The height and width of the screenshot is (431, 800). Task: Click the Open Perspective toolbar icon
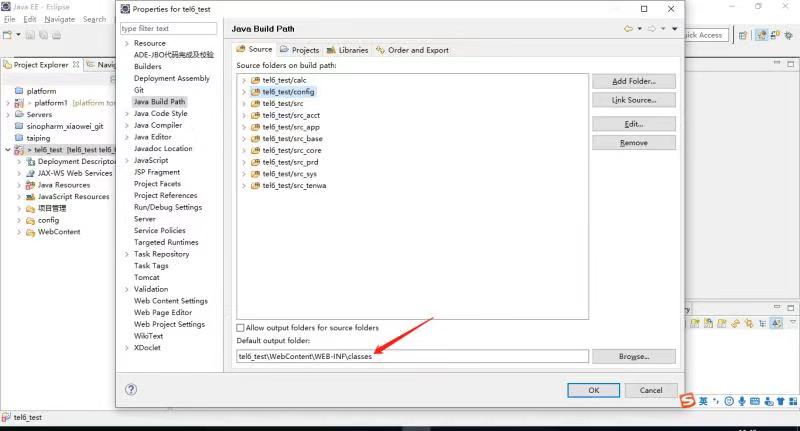pos(743,35)
